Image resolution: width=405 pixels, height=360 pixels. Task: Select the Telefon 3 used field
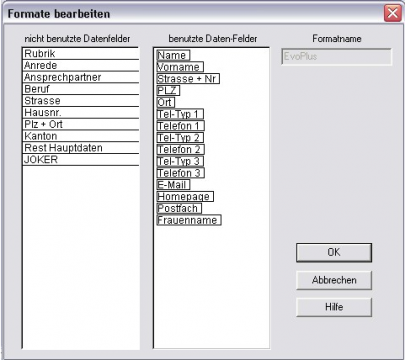coord(180,173)
